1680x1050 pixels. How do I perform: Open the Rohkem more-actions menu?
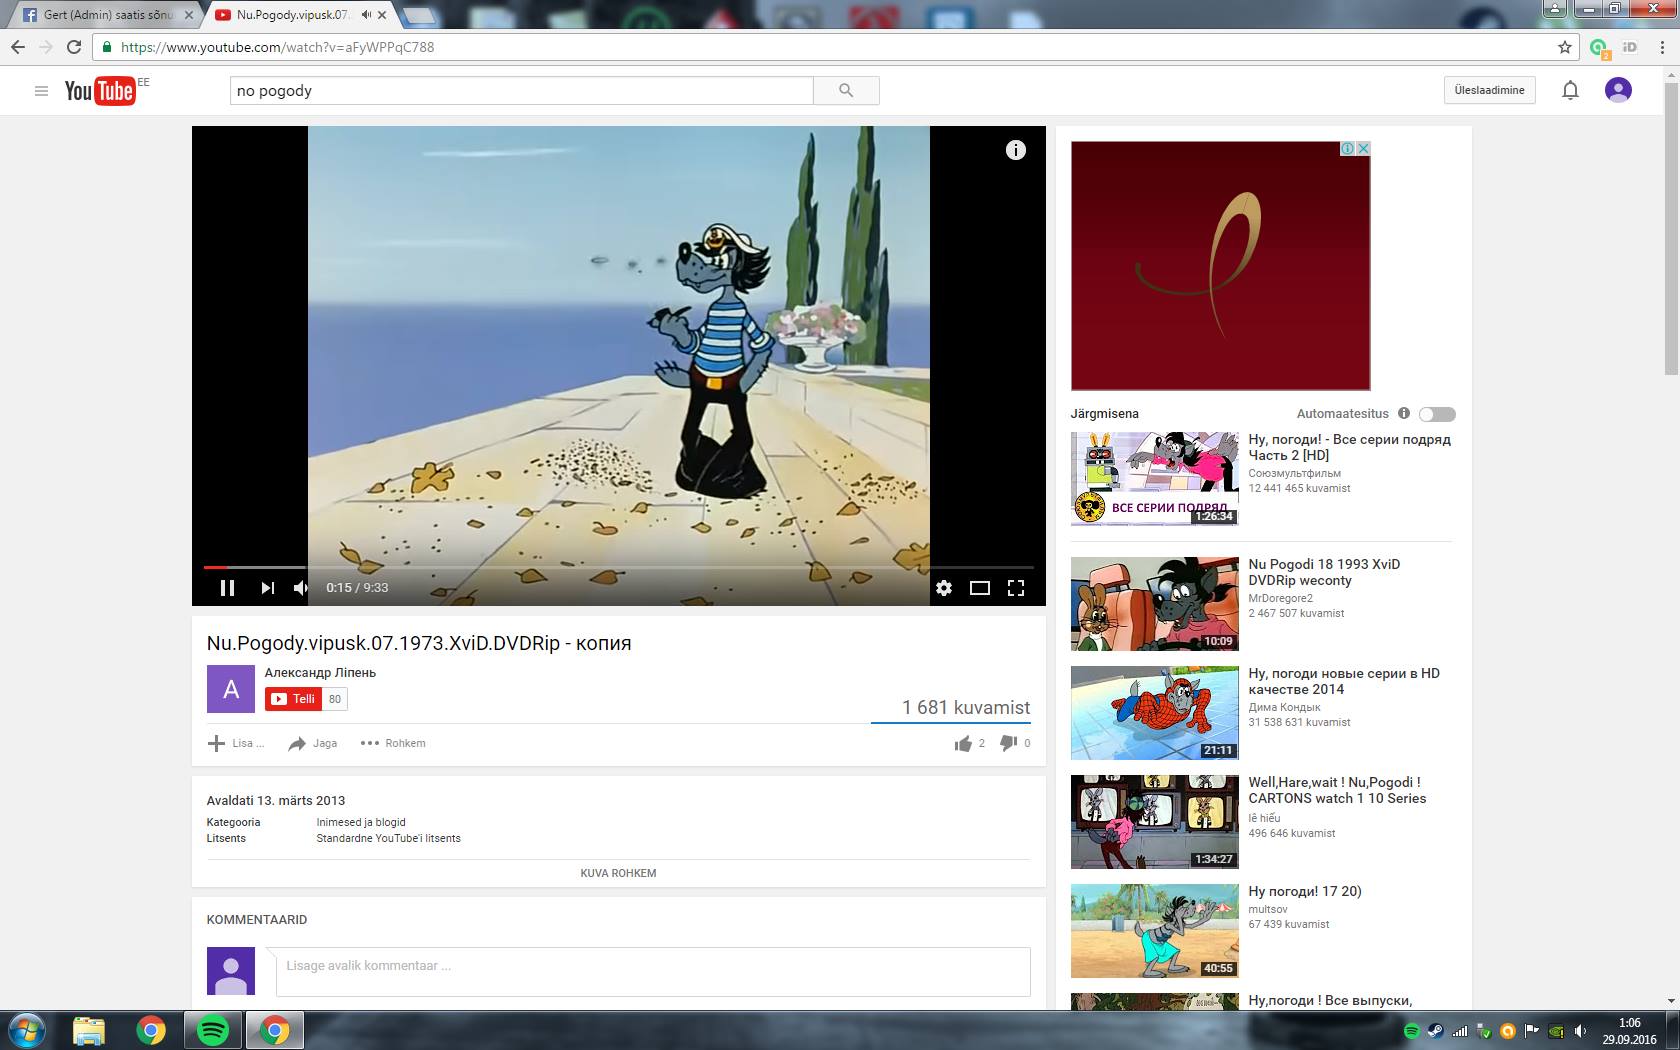click(392, 743)
